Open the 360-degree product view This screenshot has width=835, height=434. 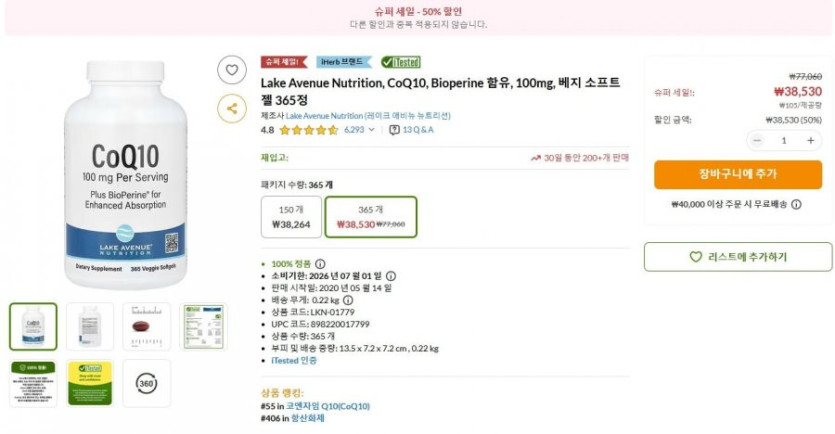click(147, 383)
